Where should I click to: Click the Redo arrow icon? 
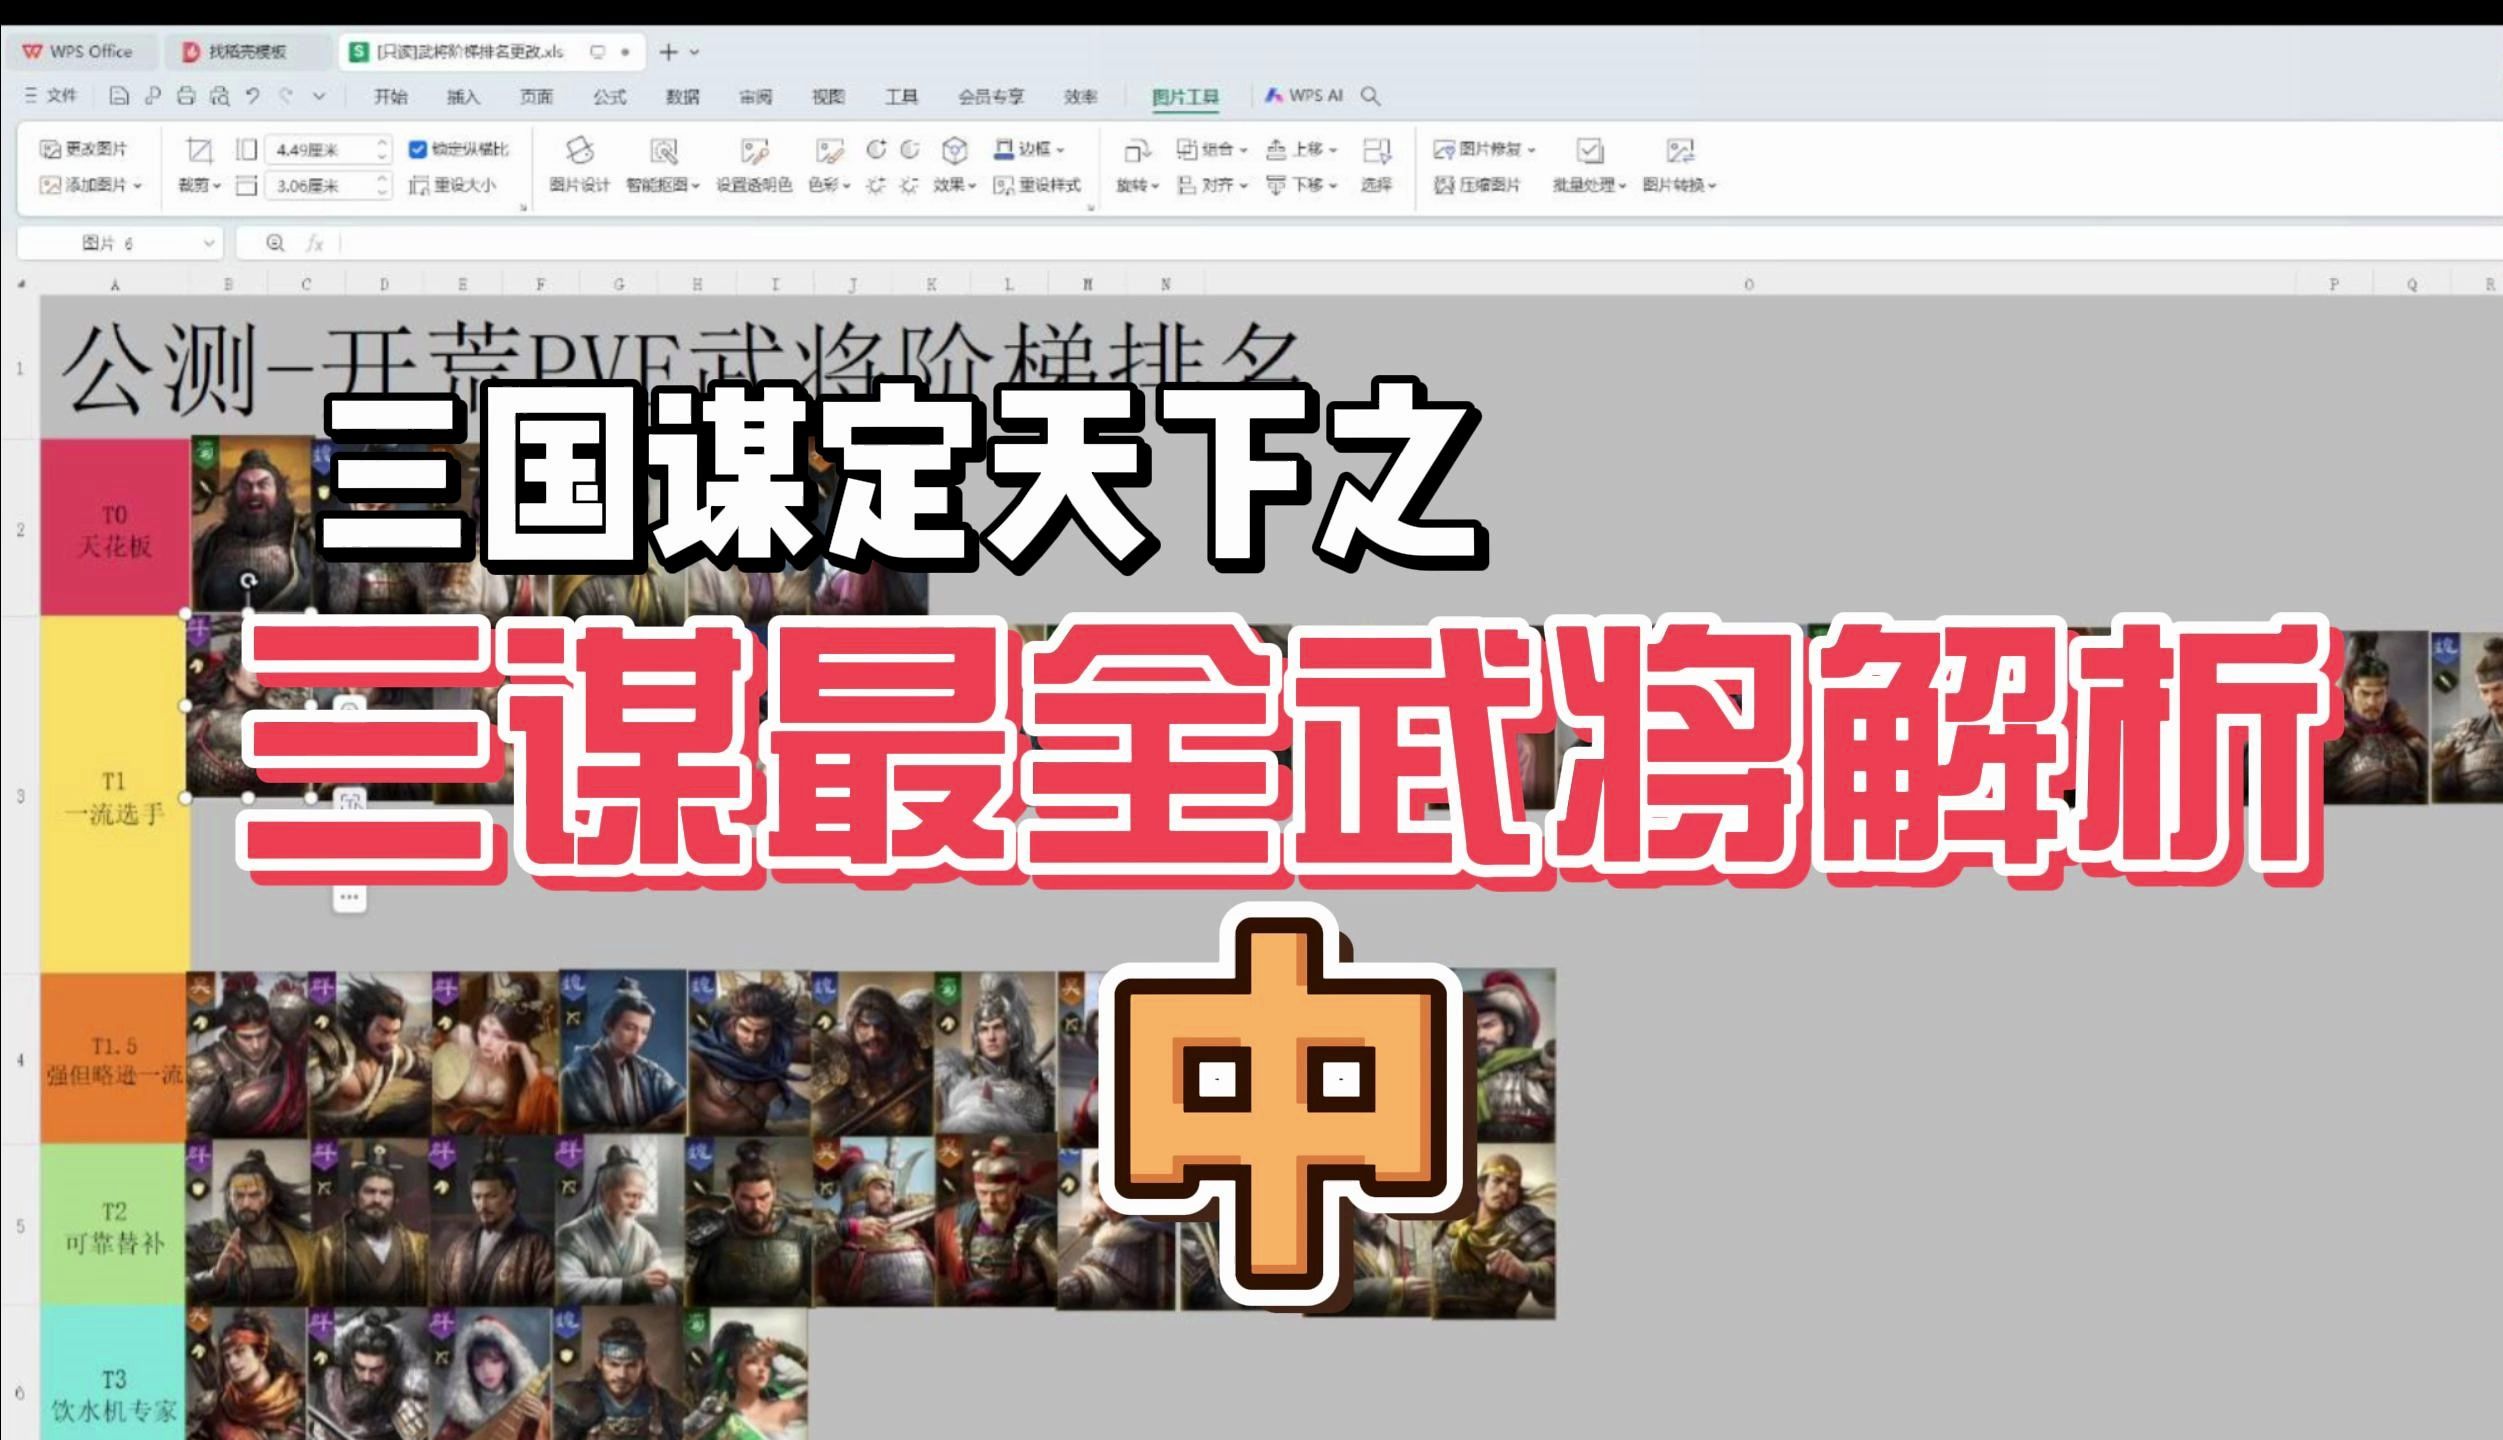pyautogui.click(x=287, y=96)
